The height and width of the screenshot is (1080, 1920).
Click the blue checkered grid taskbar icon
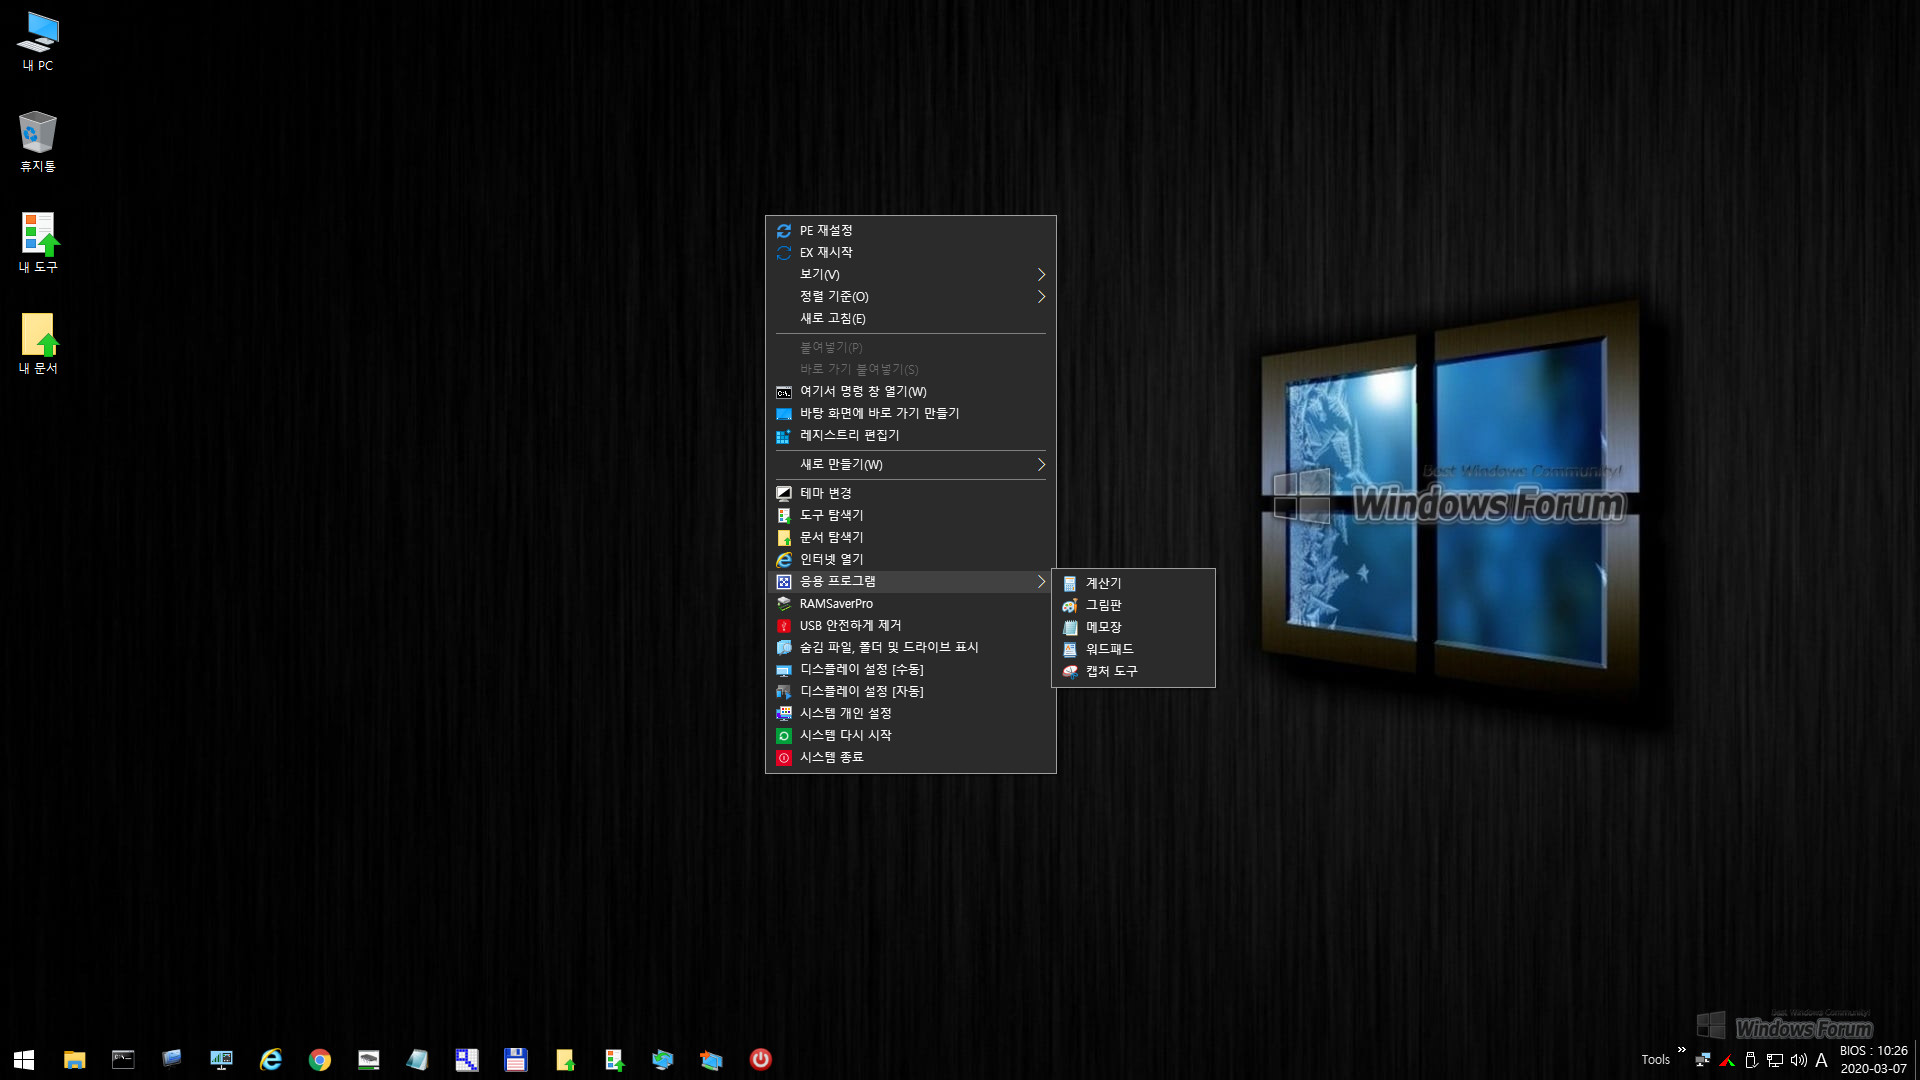(x=467, y=1059)
